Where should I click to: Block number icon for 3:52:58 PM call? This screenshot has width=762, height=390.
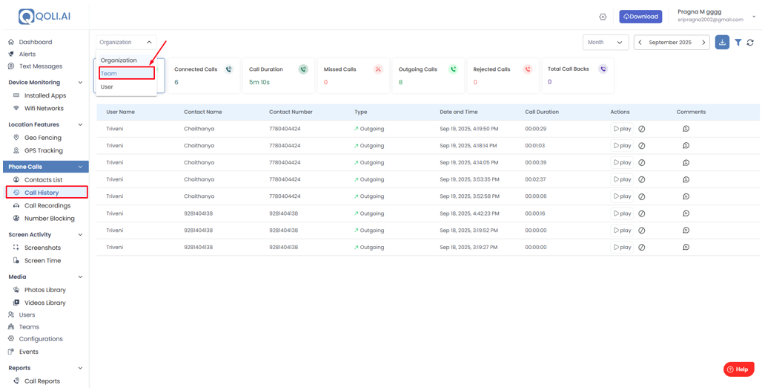tap(641, 196)
